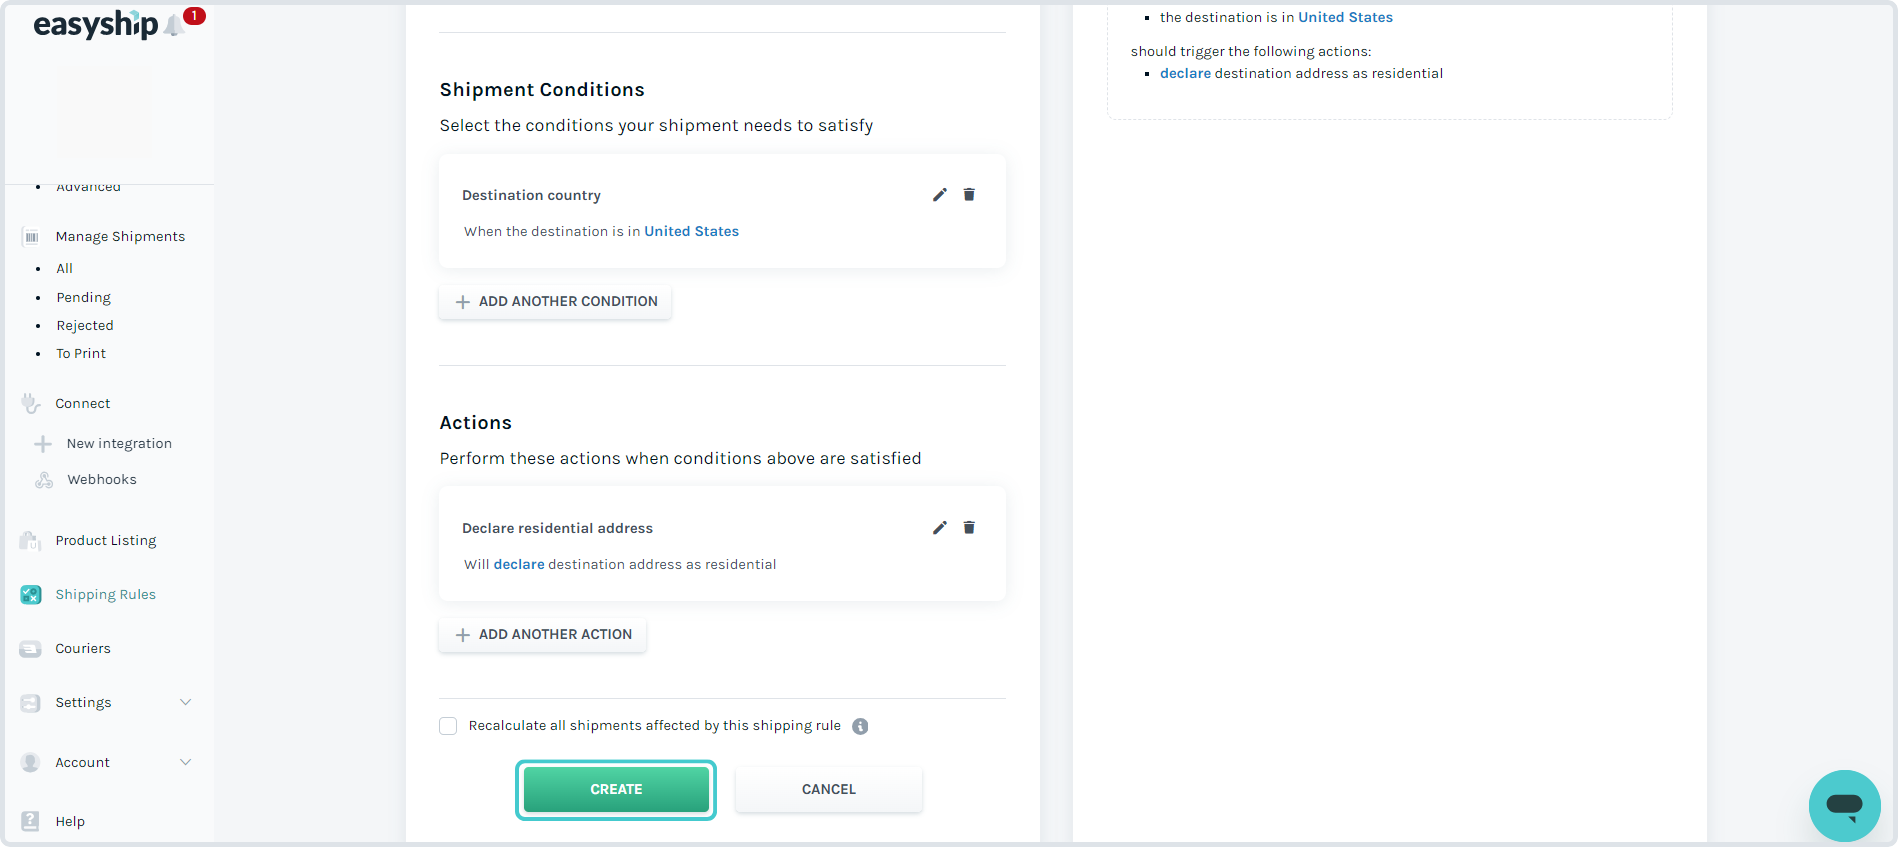This screenshot has height=847, width=1898.
Task: Open the notifications bell
Action: click(176, 25)
